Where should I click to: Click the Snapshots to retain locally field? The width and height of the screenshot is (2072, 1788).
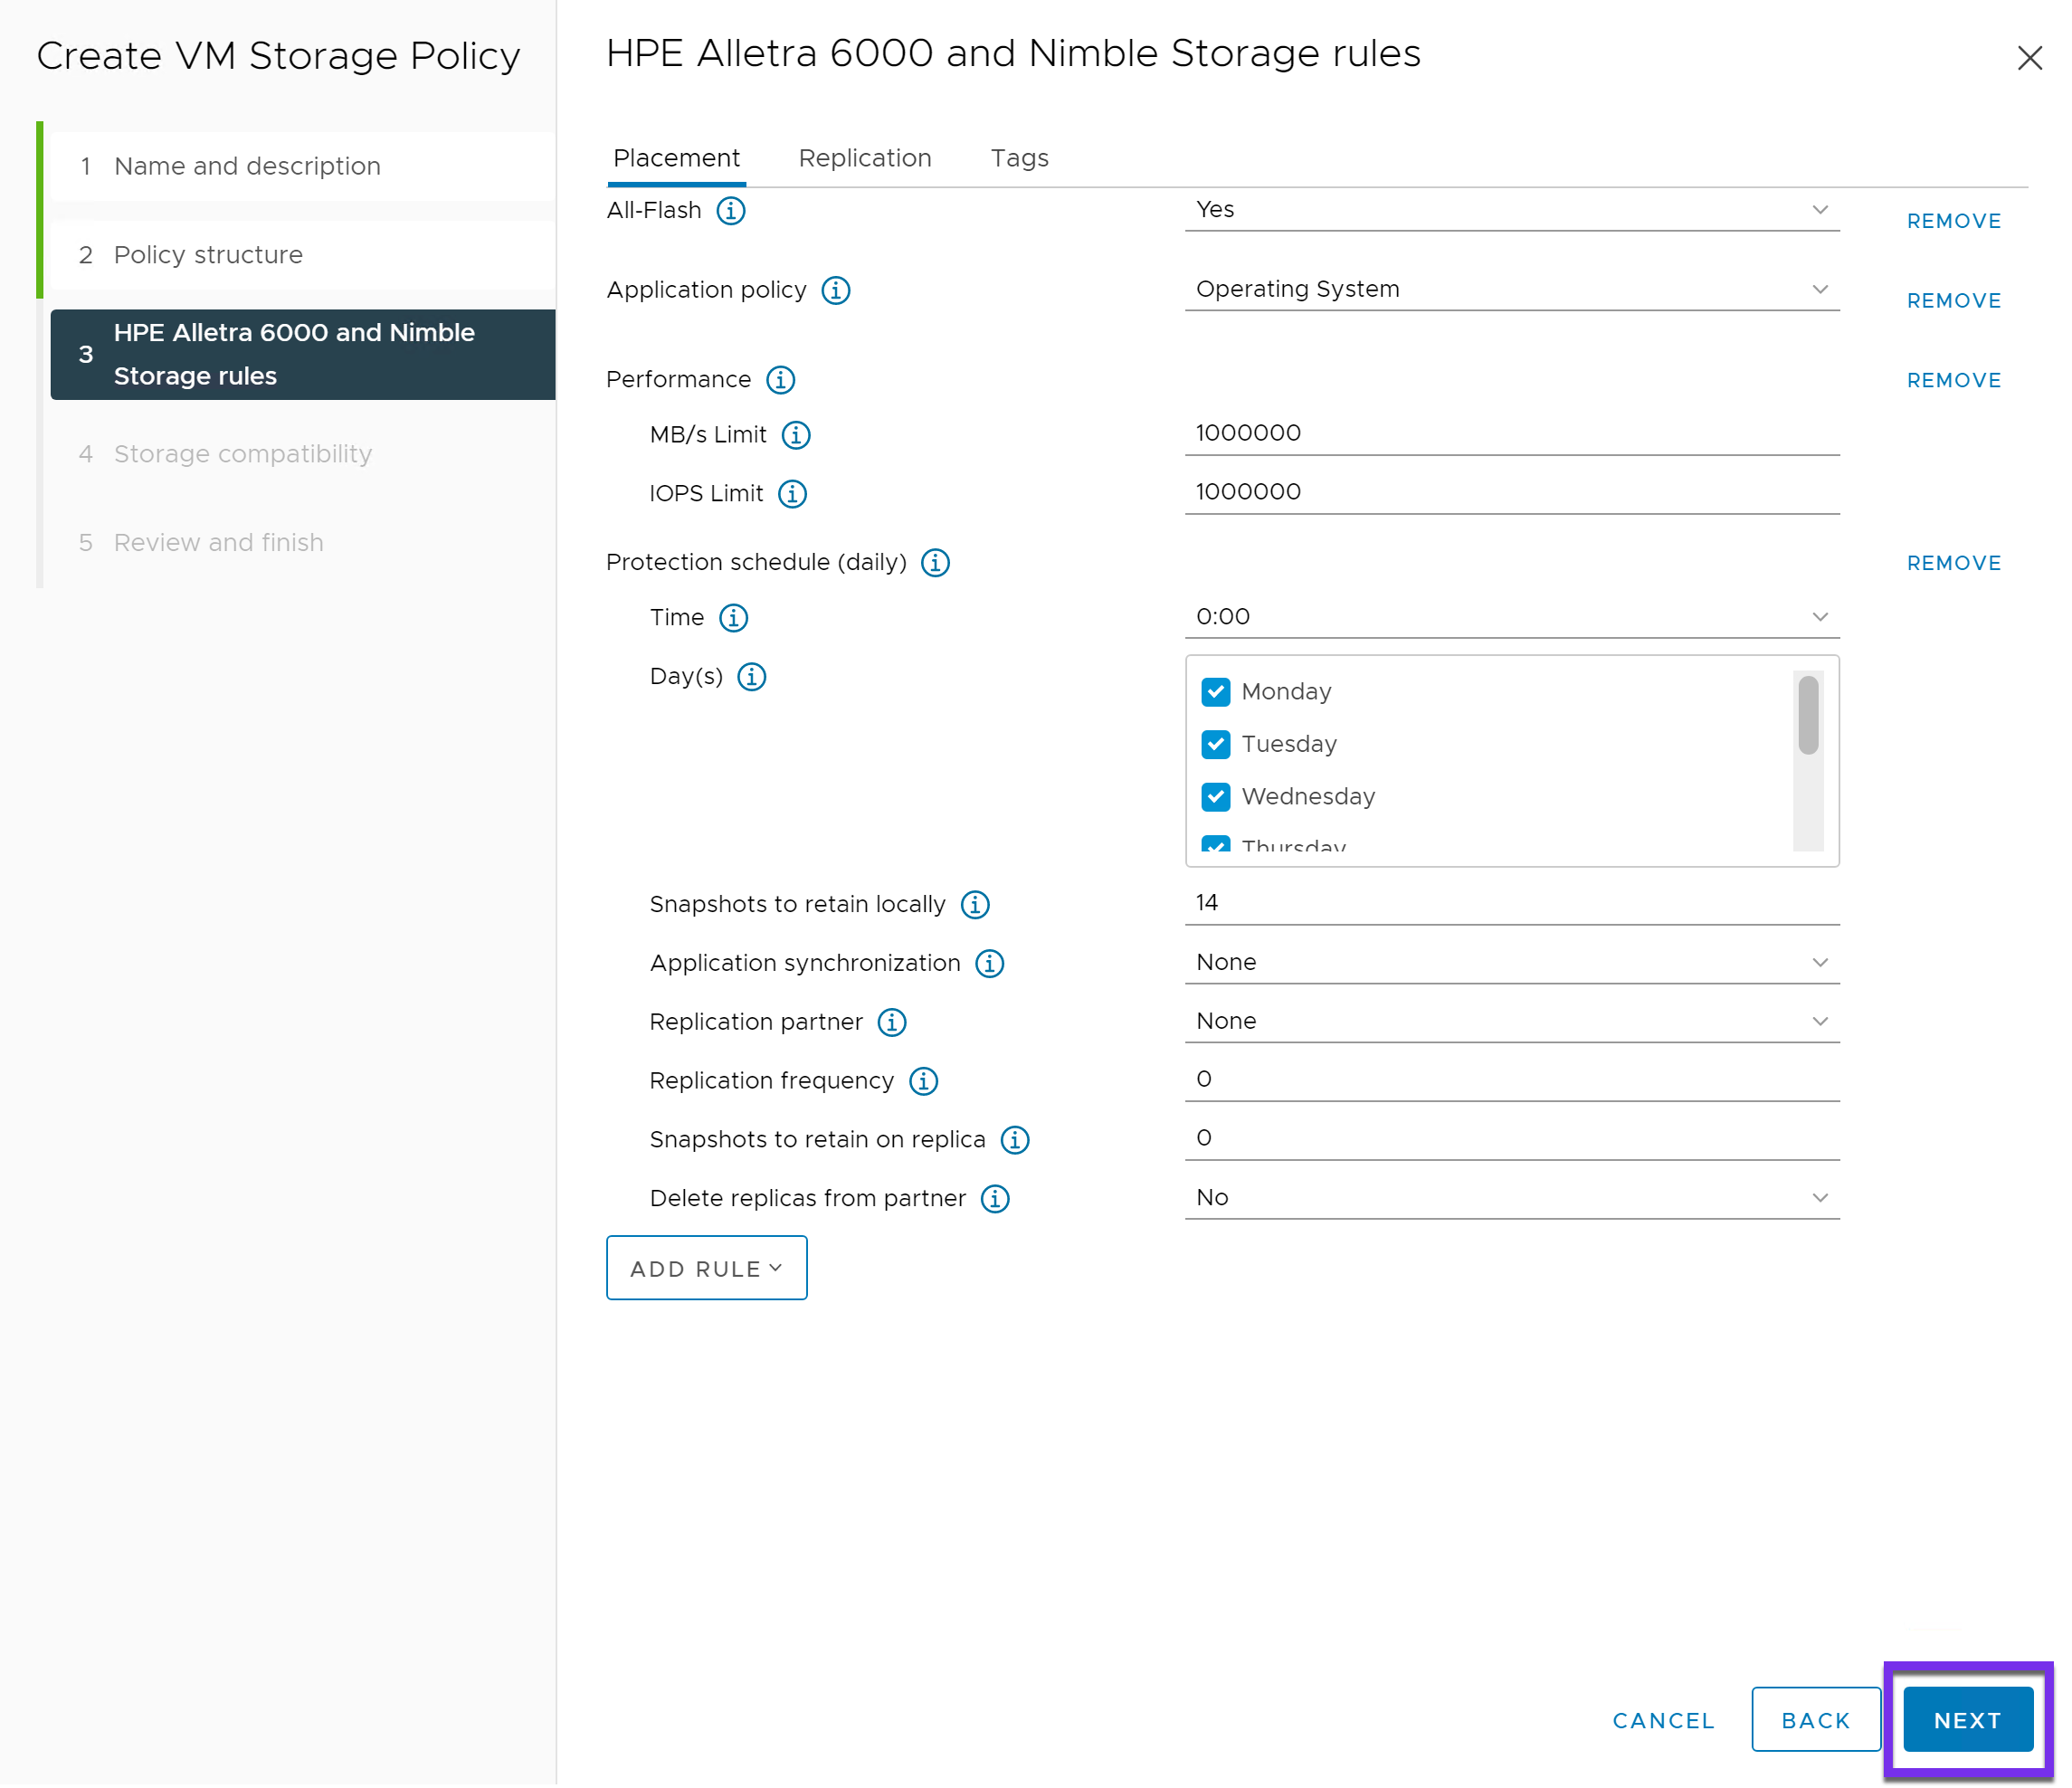(x=1511, y=903)
